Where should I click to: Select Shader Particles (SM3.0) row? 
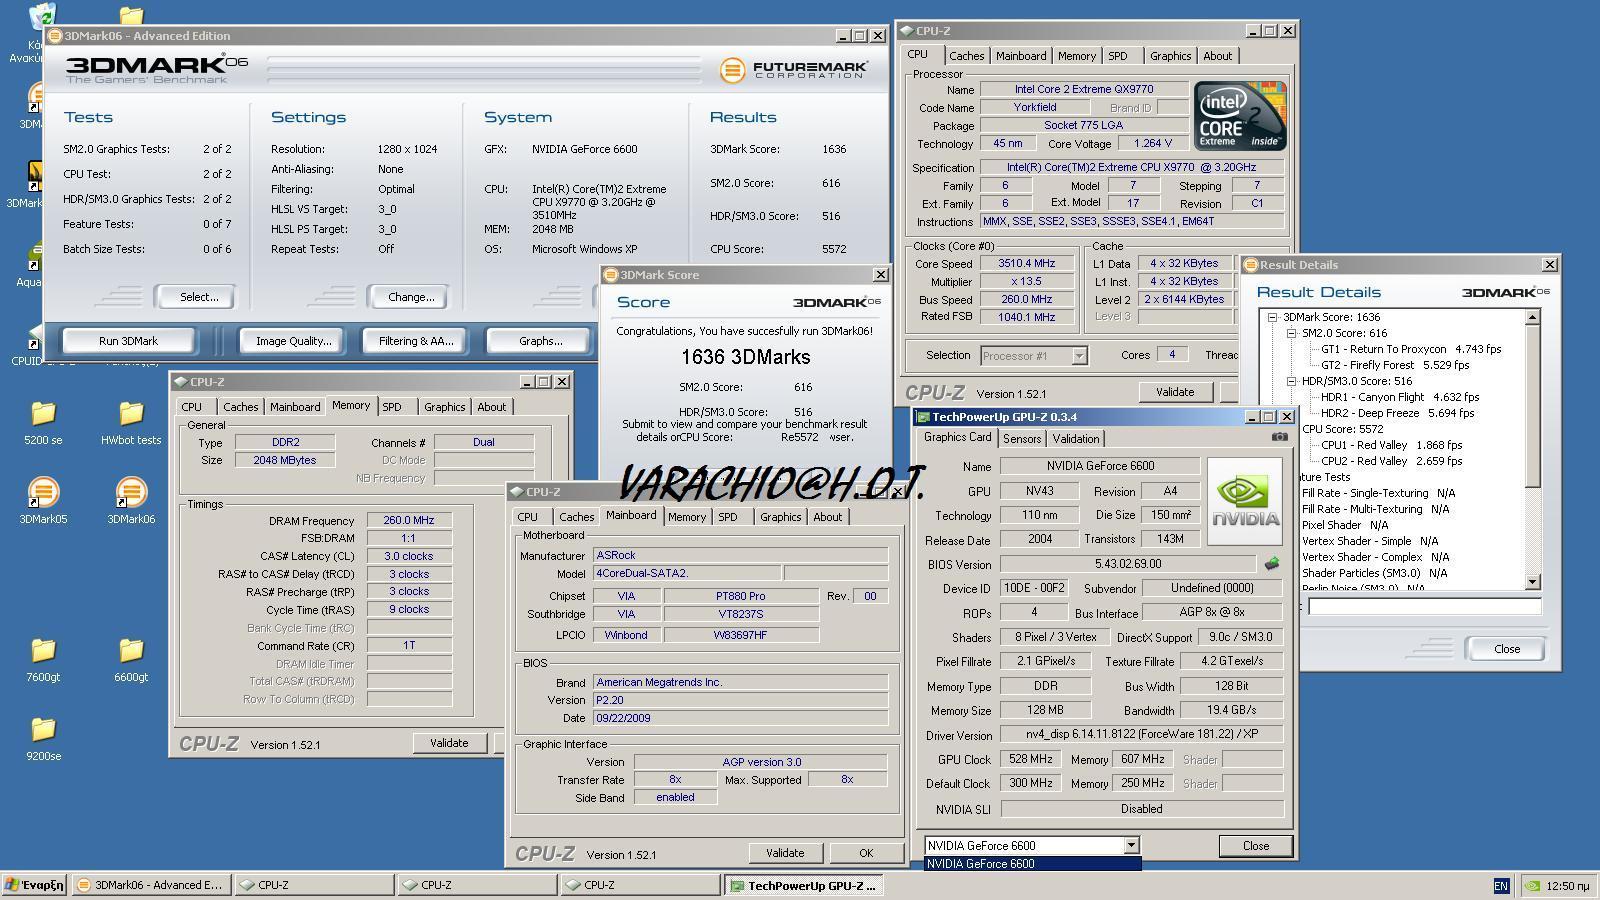1374,573
